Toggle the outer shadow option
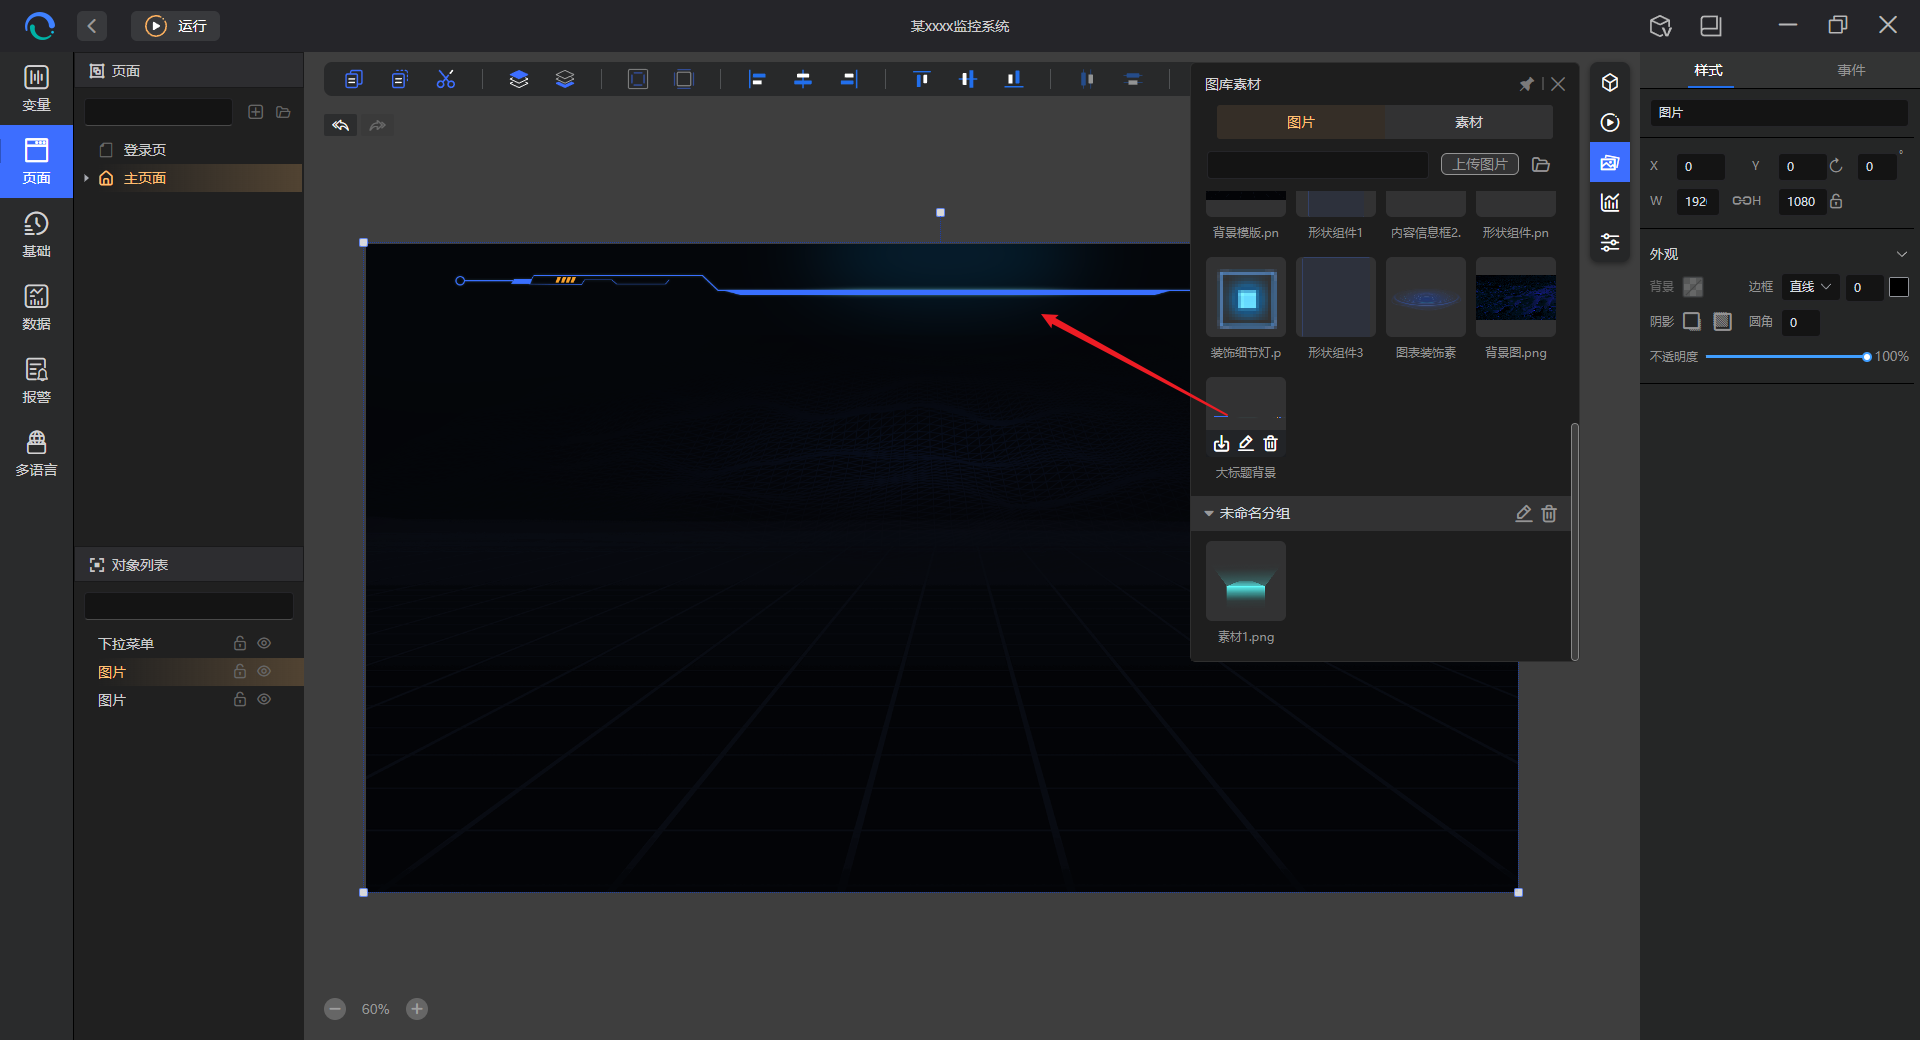 click(x=1692, y=321)
